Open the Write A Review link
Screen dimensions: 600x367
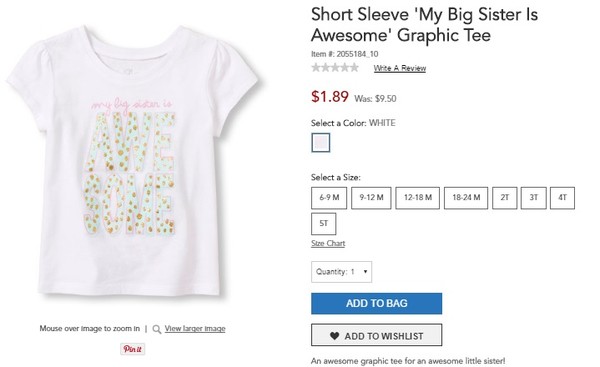(400, 68)
